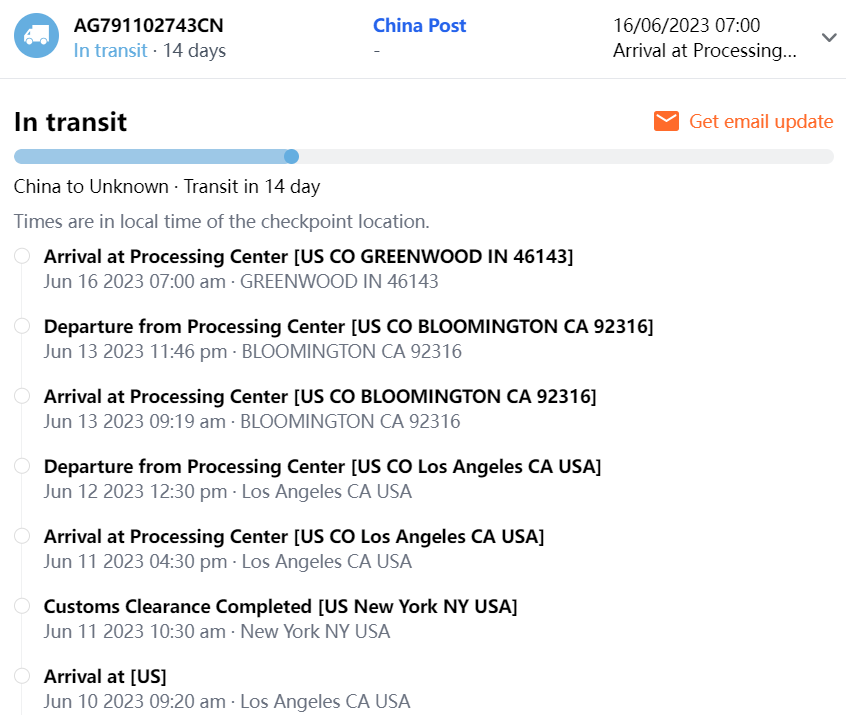Click the Greenwood arrival checkpoint marker

pos(22,257)
